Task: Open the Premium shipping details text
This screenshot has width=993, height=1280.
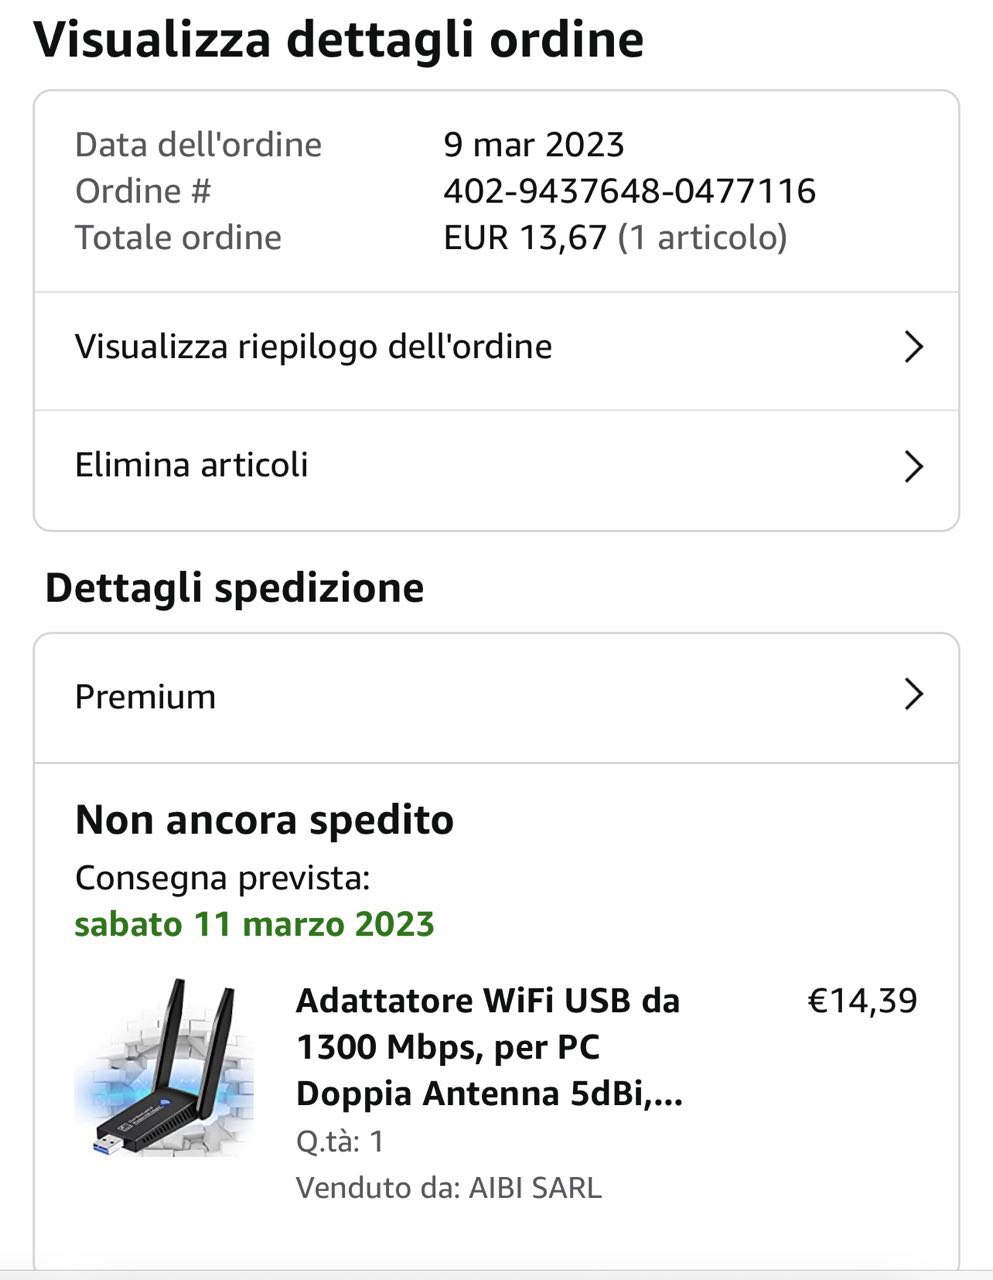Action: pyautogui.click(x=145, y=697)
